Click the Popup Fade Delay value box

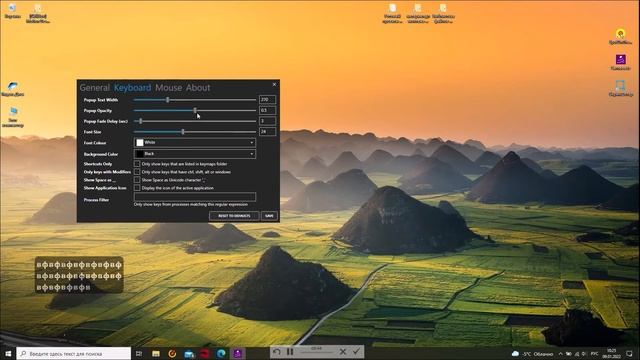click(x=267, y=121)
